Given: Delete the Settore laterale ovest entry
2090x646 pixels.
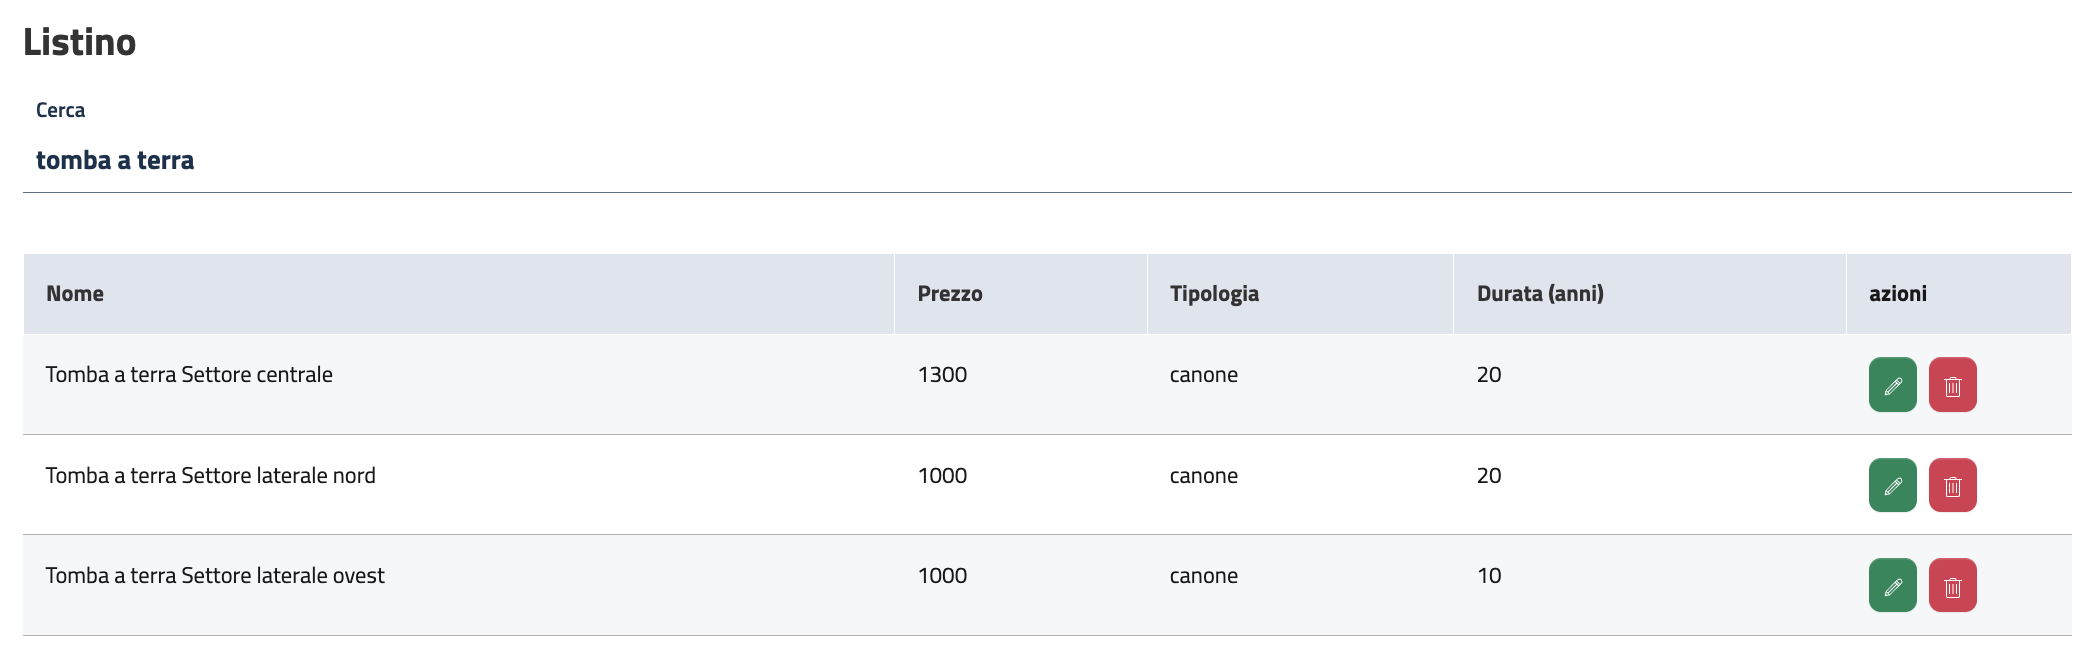Looking at the screenshot, I should tap(1952, 585).
